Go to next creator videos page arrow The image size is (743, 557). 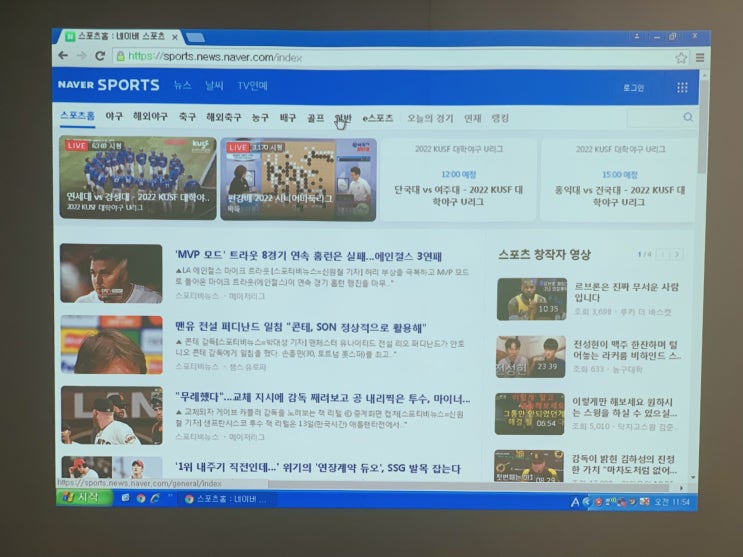pyautogui.click(x=677, y=255)
